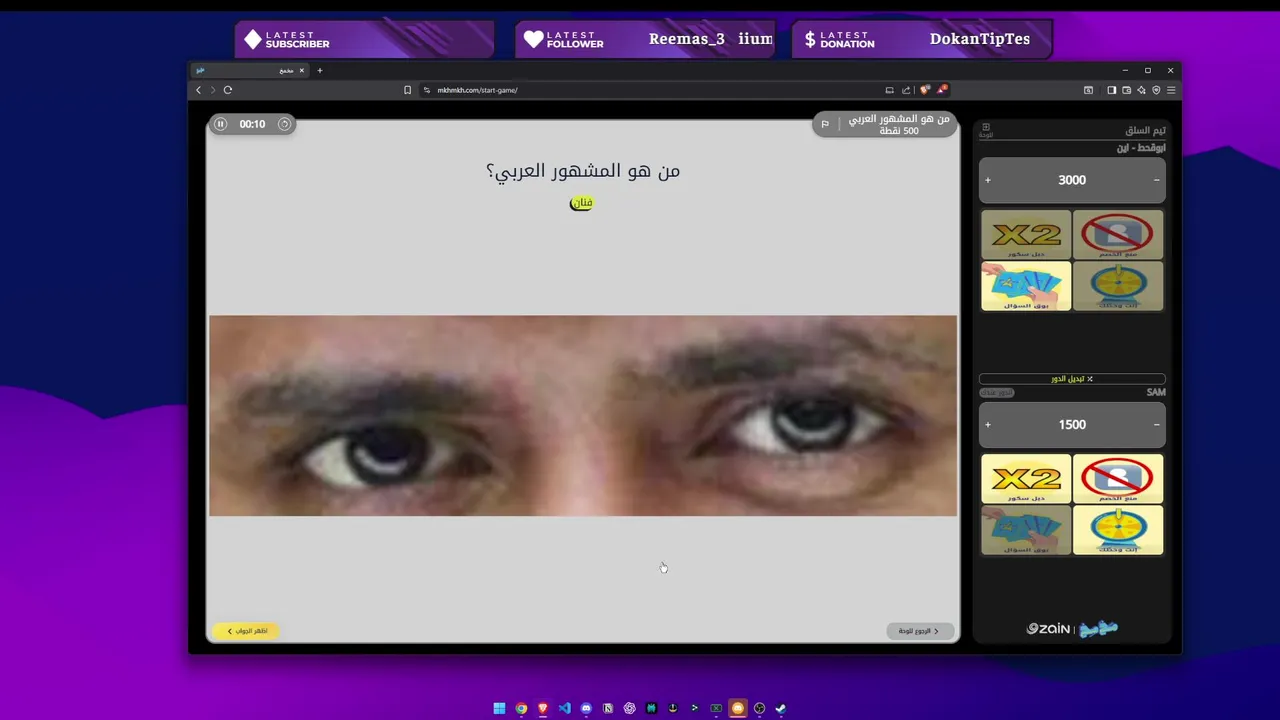The height and width of the screenshot is (720, 1280).
Task: Open Steam from the taskbar
Action: click(781, 708)
